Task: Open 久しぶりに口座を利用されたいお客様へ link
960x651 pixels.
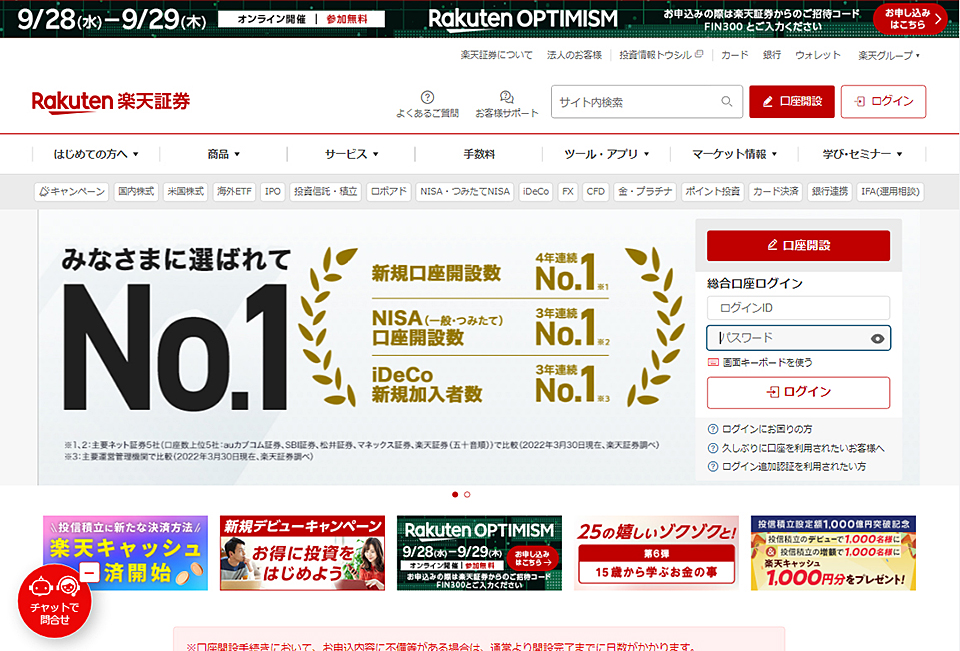Action: click(x=796, y=448)
